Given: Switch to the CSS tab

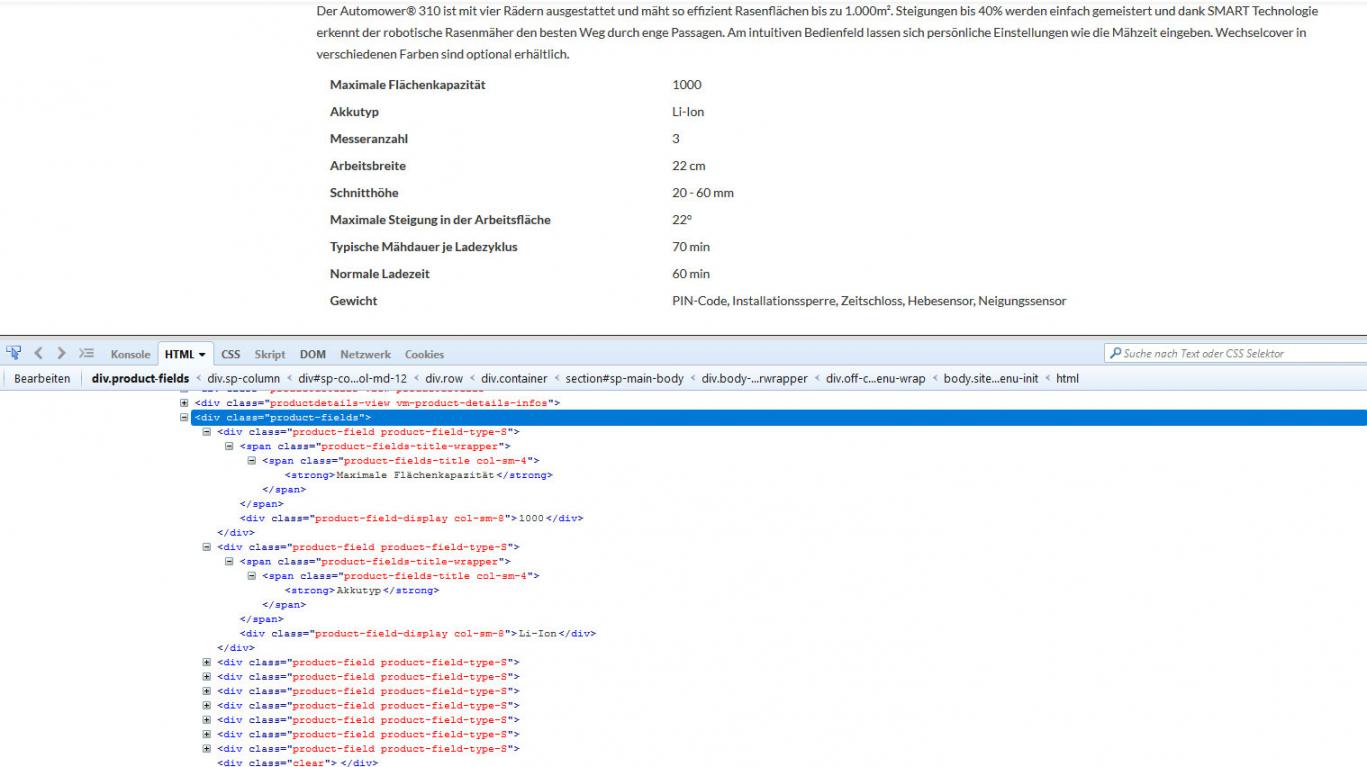Looking at the screenshot, I should (x=231, y=354).
